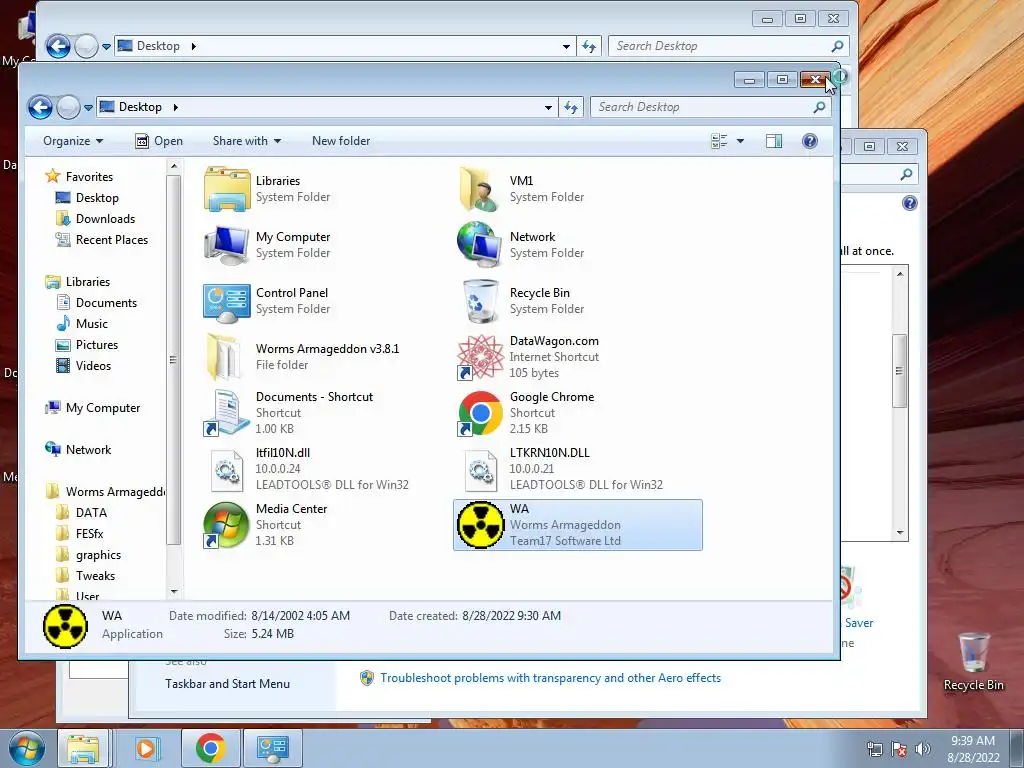Click the volume speaker tray icon
Image resolution: width=1024 pixels, height=768 pixels.
click(922, 749)
